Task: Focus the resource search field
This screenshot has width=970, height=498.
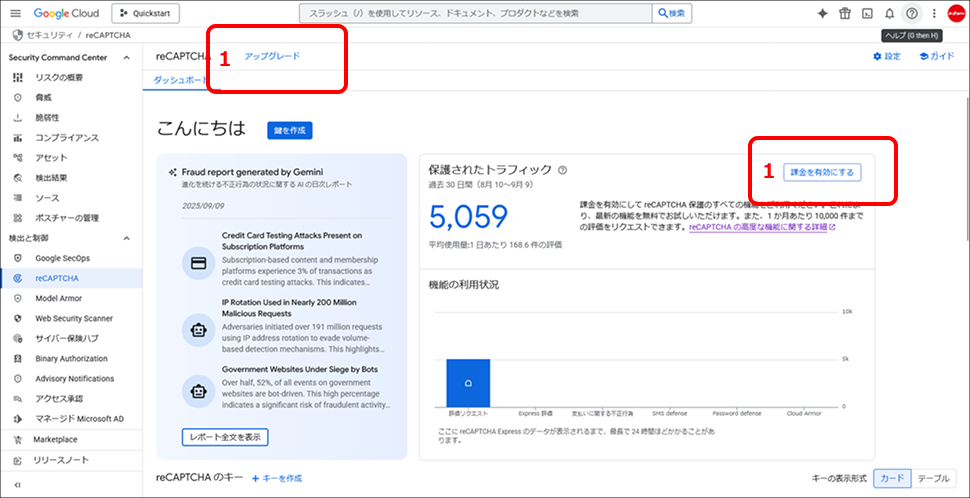Action: [475, 13]
